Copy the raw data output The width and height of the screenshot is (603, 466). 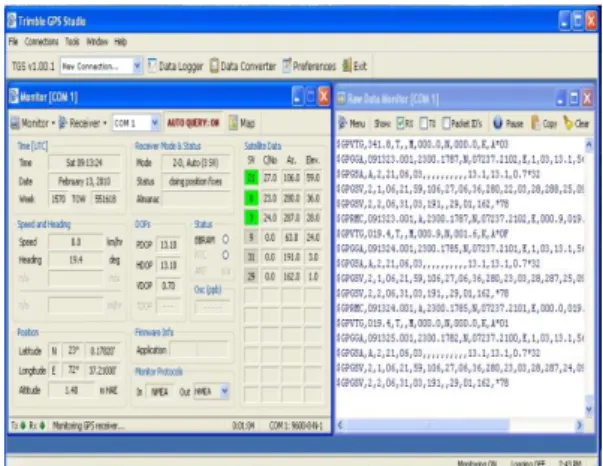pyautogui.click(x=544, y=123)
